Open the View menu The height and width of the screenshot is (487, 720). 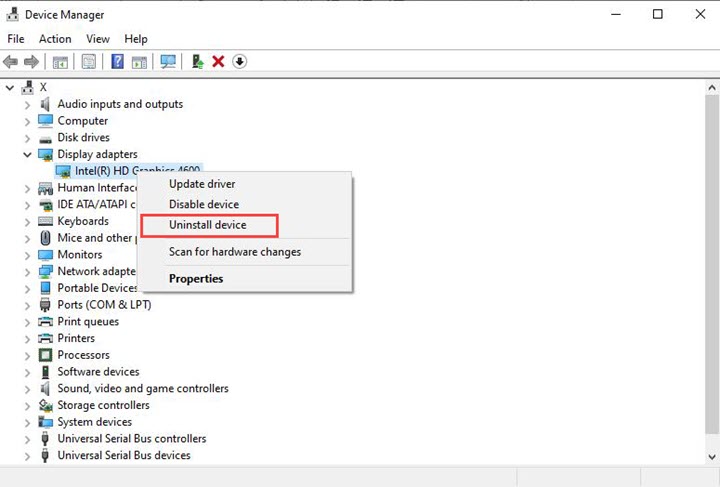(98, 39)
